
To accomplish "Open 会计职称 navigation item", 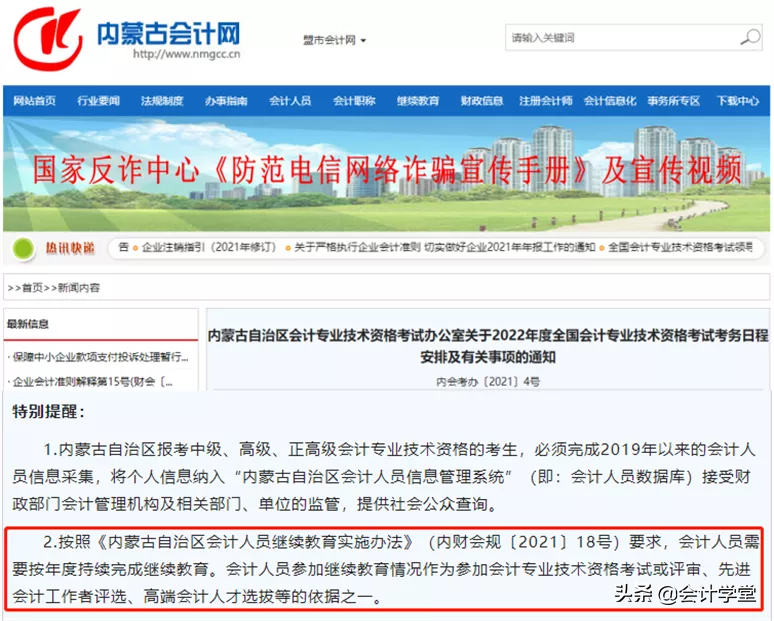I will tap(354, 101).
